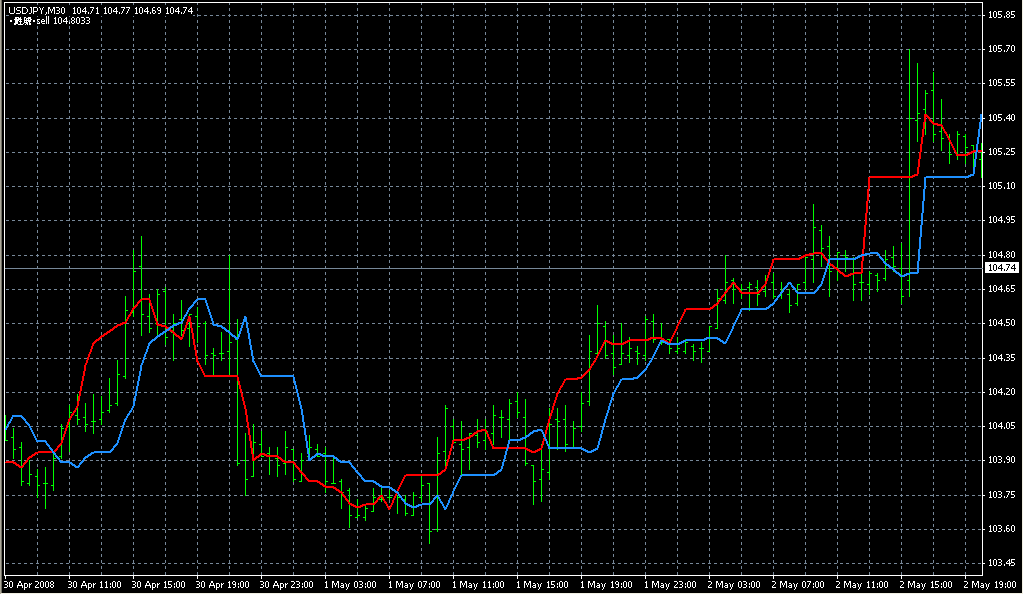The image size is (1024, 594).
Task: Click the blue indicator line's rightmost end
Action: [x=981, y=118]
